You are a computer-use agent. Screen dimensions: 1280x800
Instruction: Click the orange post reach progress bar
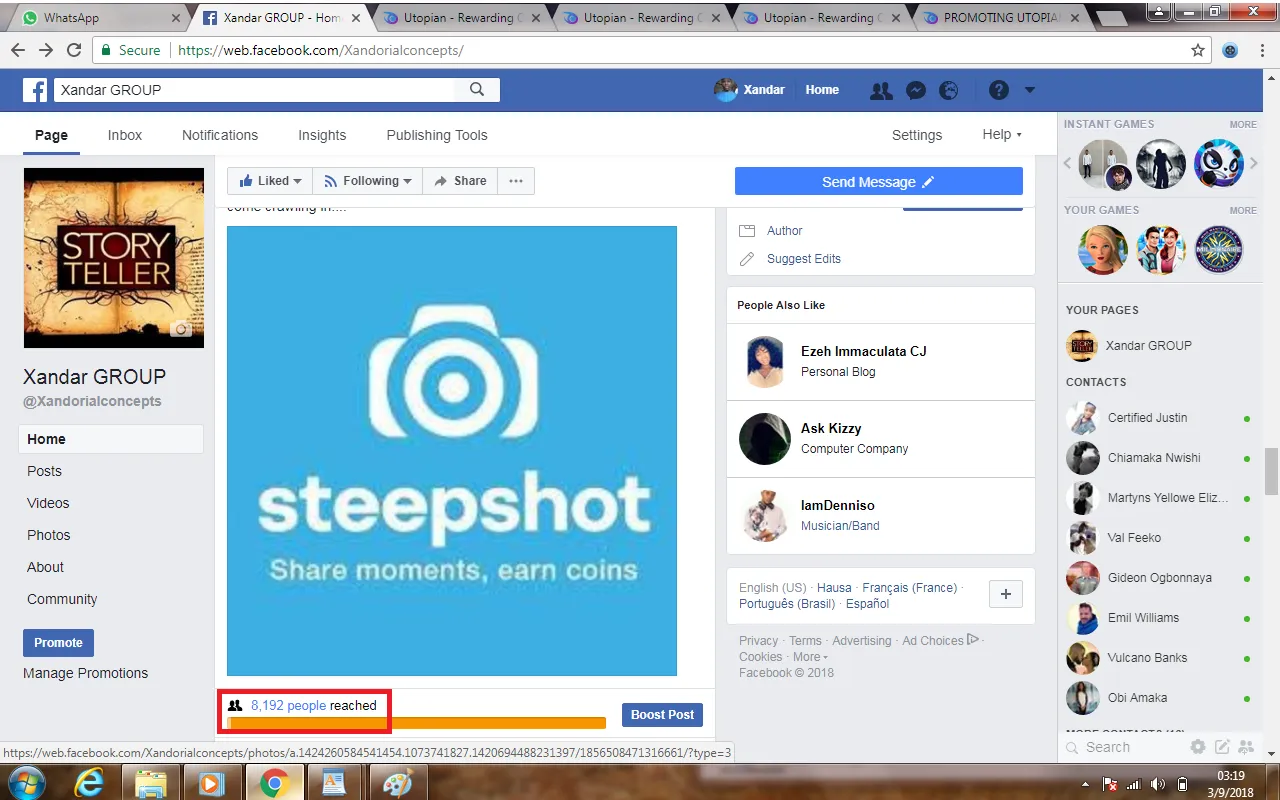[x=416, y=723]
